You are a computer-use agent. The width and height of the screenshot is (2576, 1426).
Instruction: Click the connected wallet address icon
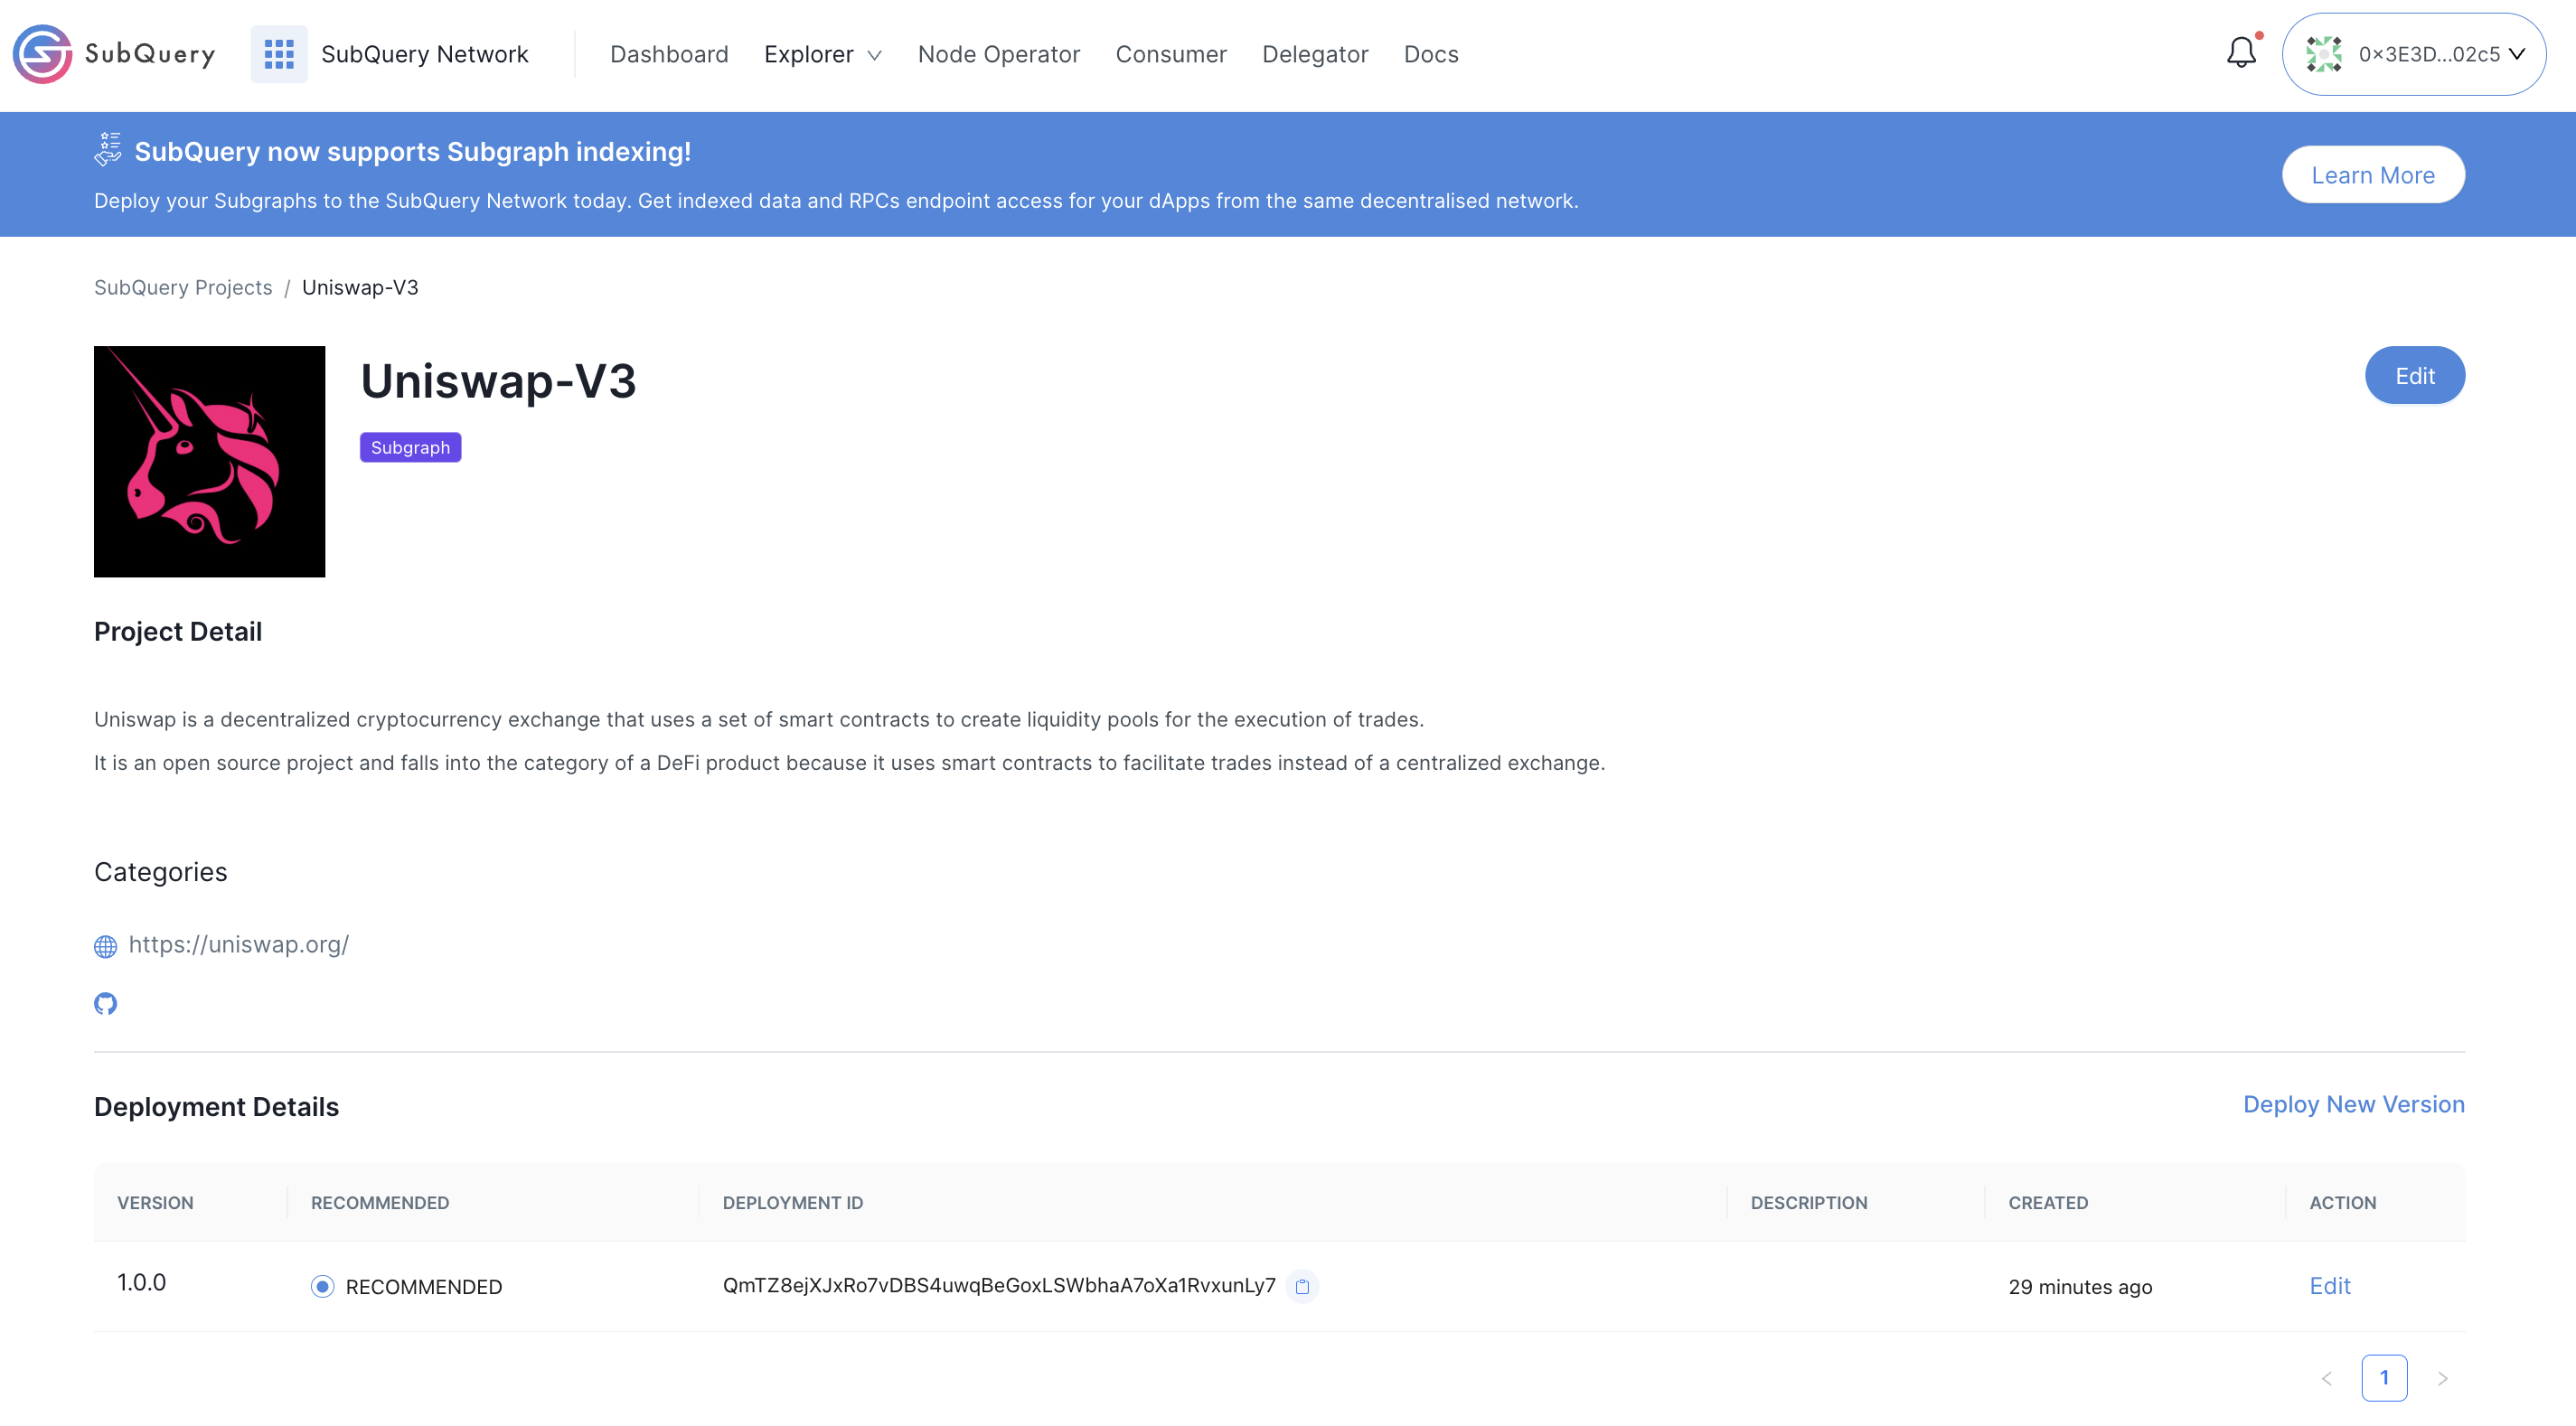pos(2321,52)
